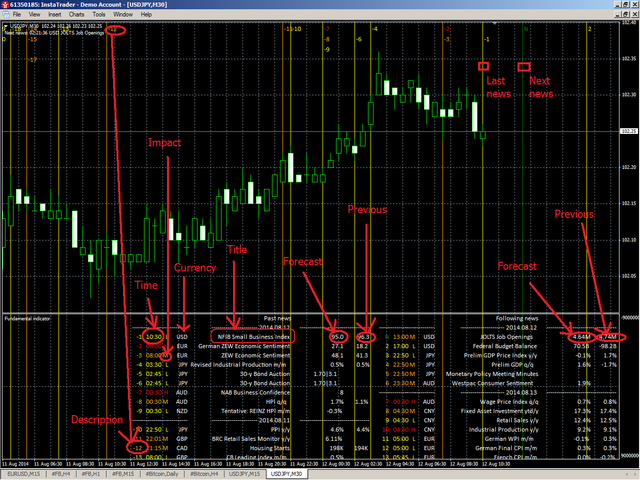Click 'Revised Industrial Production m/m' row
The height and width of the screenshot is (480, 640).
[x=238, y=364]
